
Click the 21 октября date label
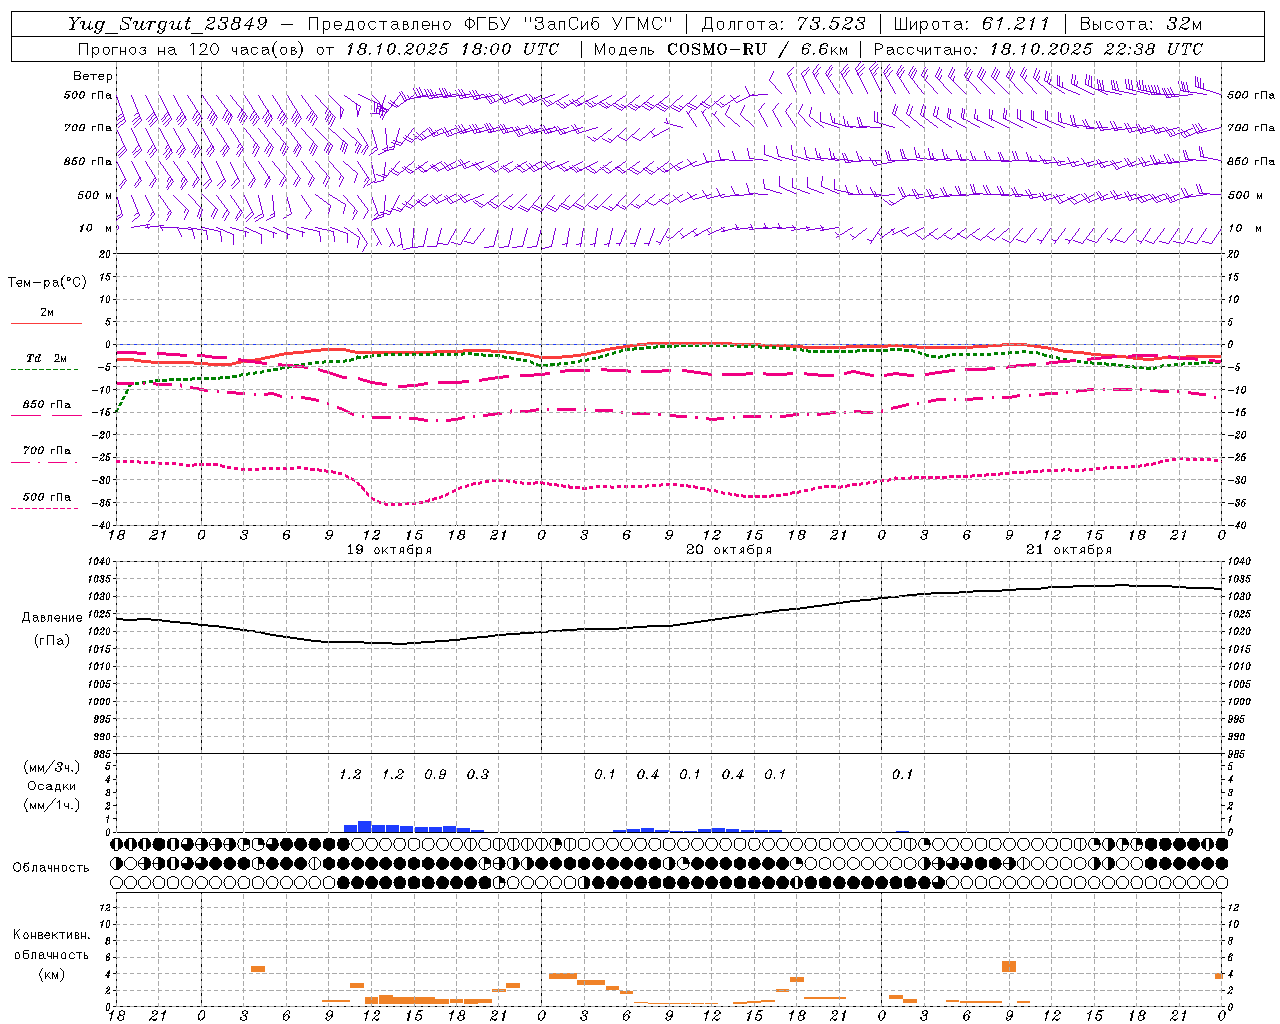[1069, 550]
